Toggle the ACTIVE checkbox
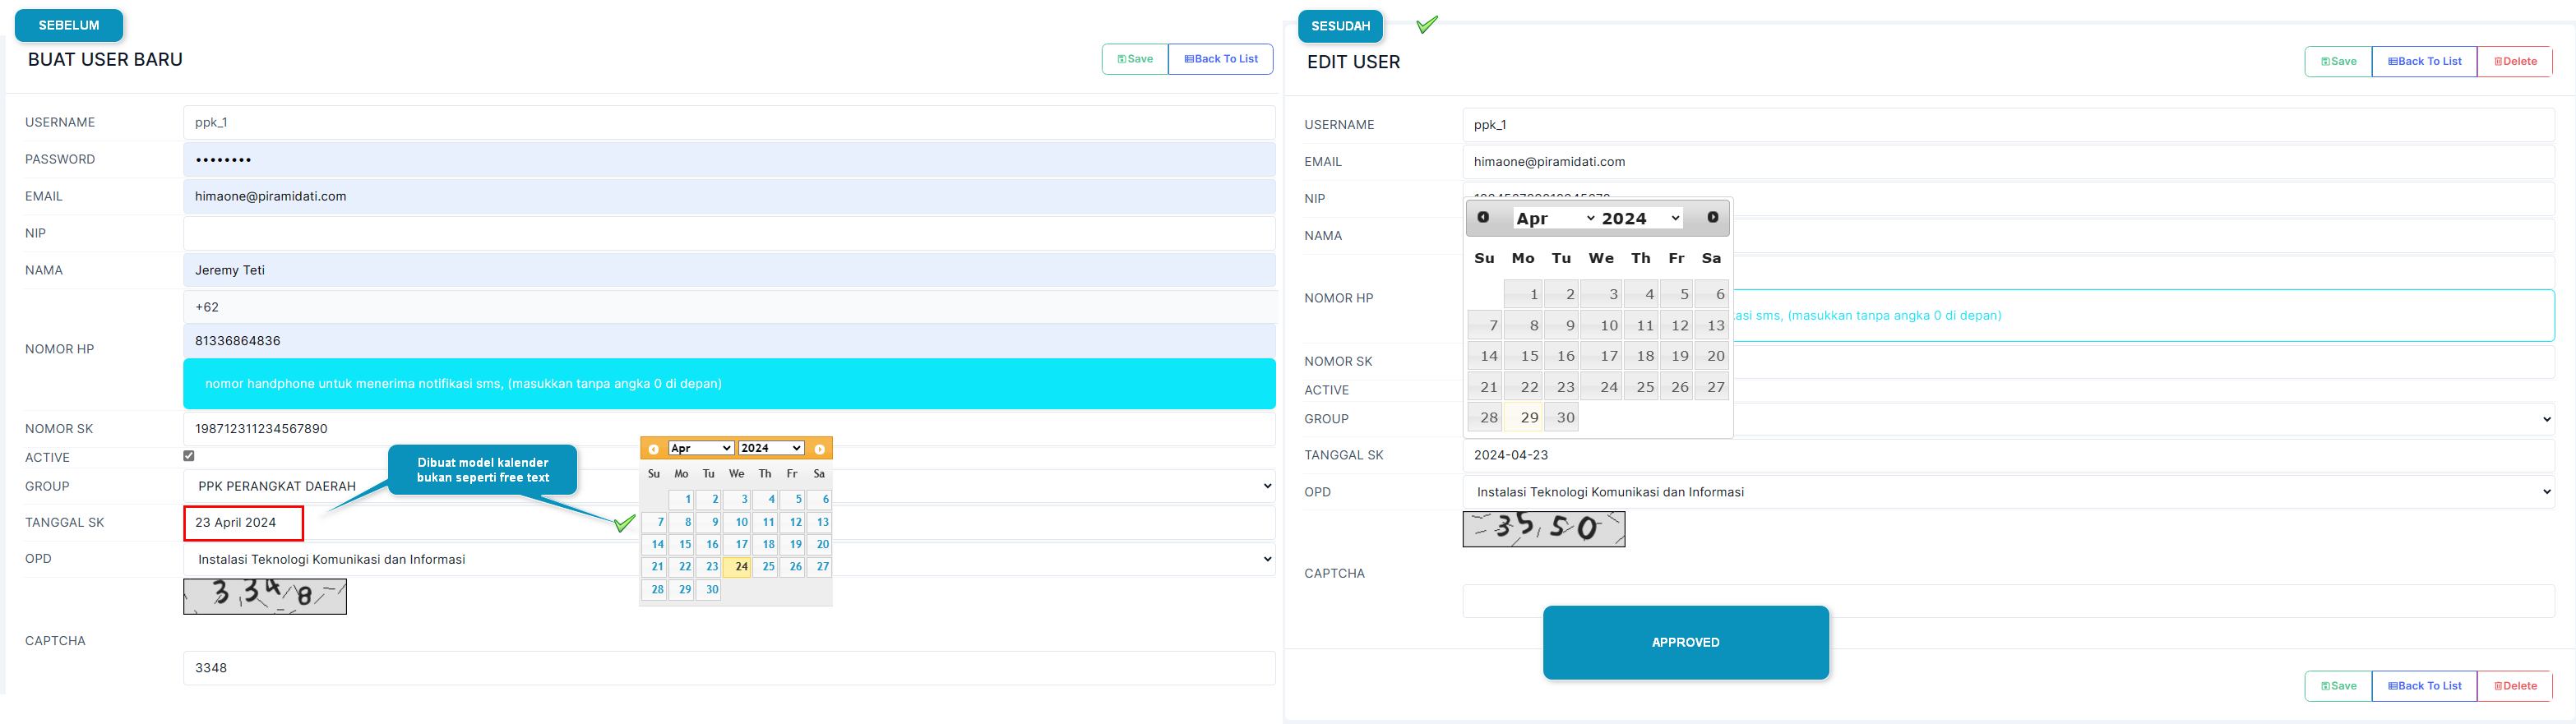2576x724 pixels. pyautogui.click(x=189, y=456)
